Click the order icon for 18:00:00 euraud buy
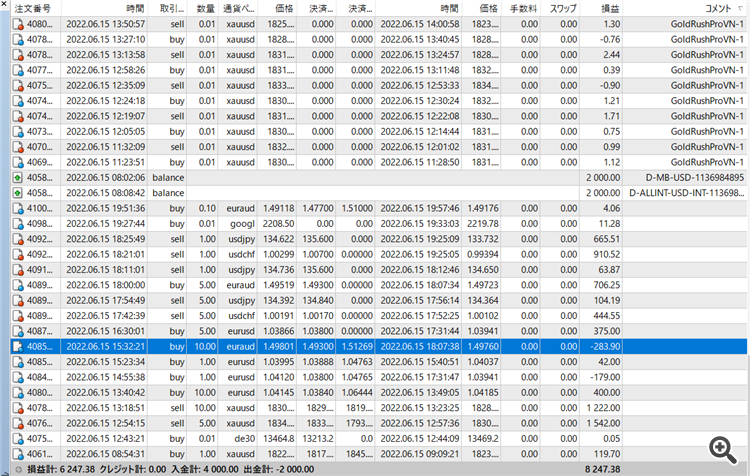 click(18, 285)
